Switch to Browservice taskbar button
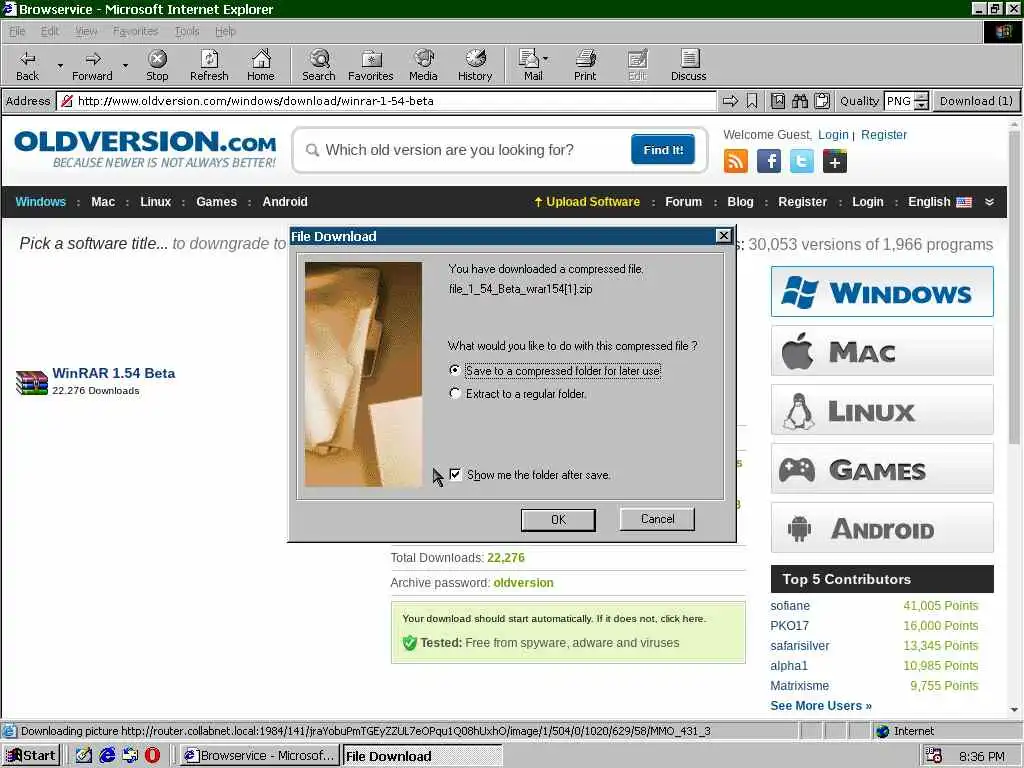 259,755
